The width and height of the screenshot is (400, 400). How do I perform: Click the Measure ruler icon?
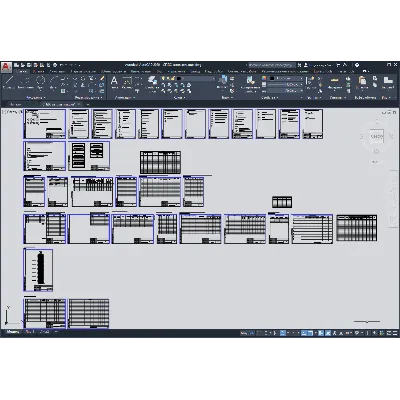(x=335, y=80)
